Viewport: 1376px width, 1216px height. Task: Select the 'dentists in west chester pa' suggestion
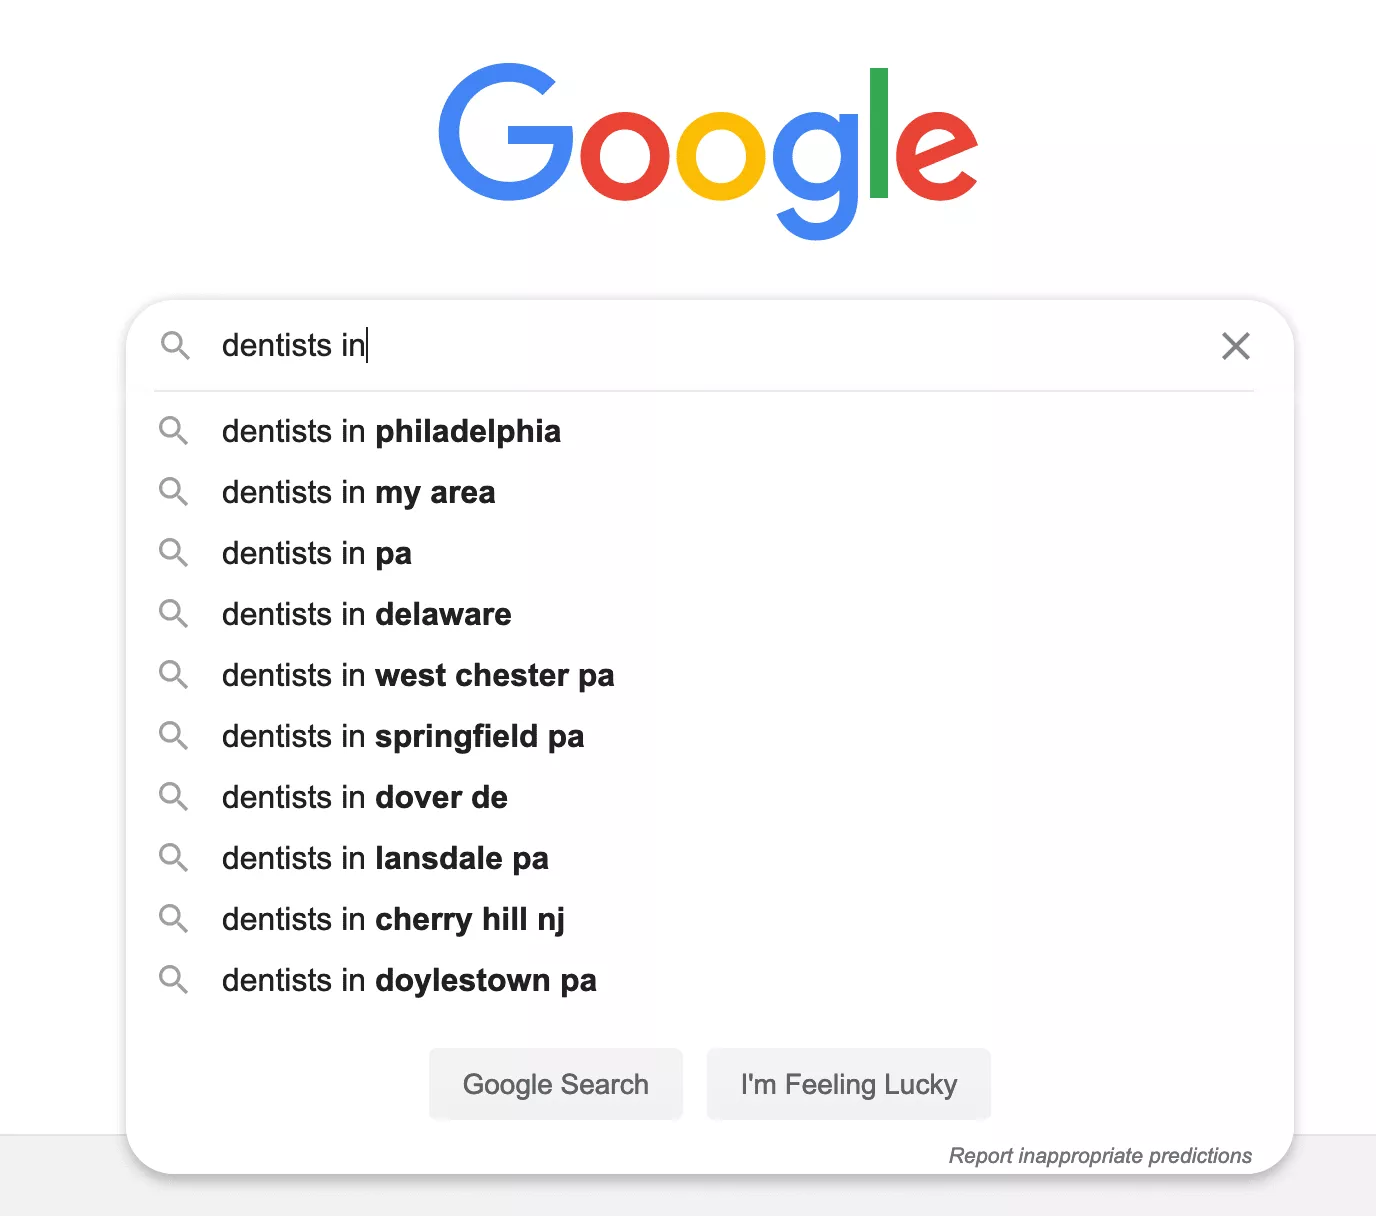[x=418, y=675]
